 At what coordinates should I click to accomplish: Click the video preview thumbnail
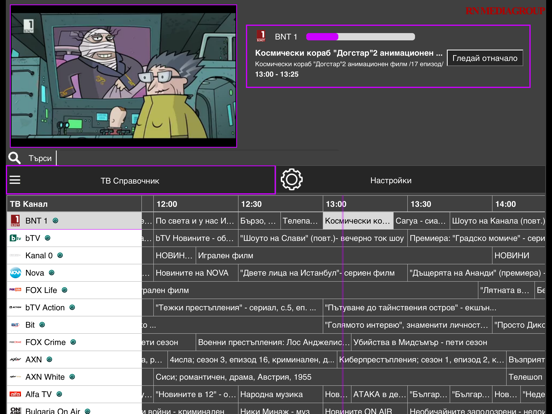pyautogui.click(x=123, y=76)
